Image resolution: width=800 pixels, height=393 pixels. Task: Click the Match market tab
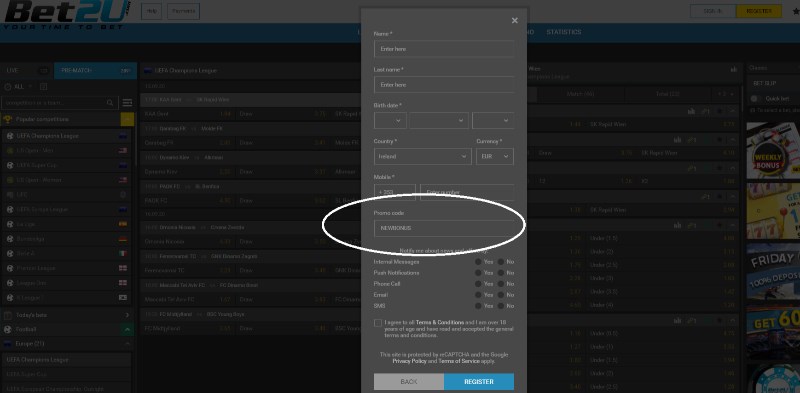click(x=581, y=94)
